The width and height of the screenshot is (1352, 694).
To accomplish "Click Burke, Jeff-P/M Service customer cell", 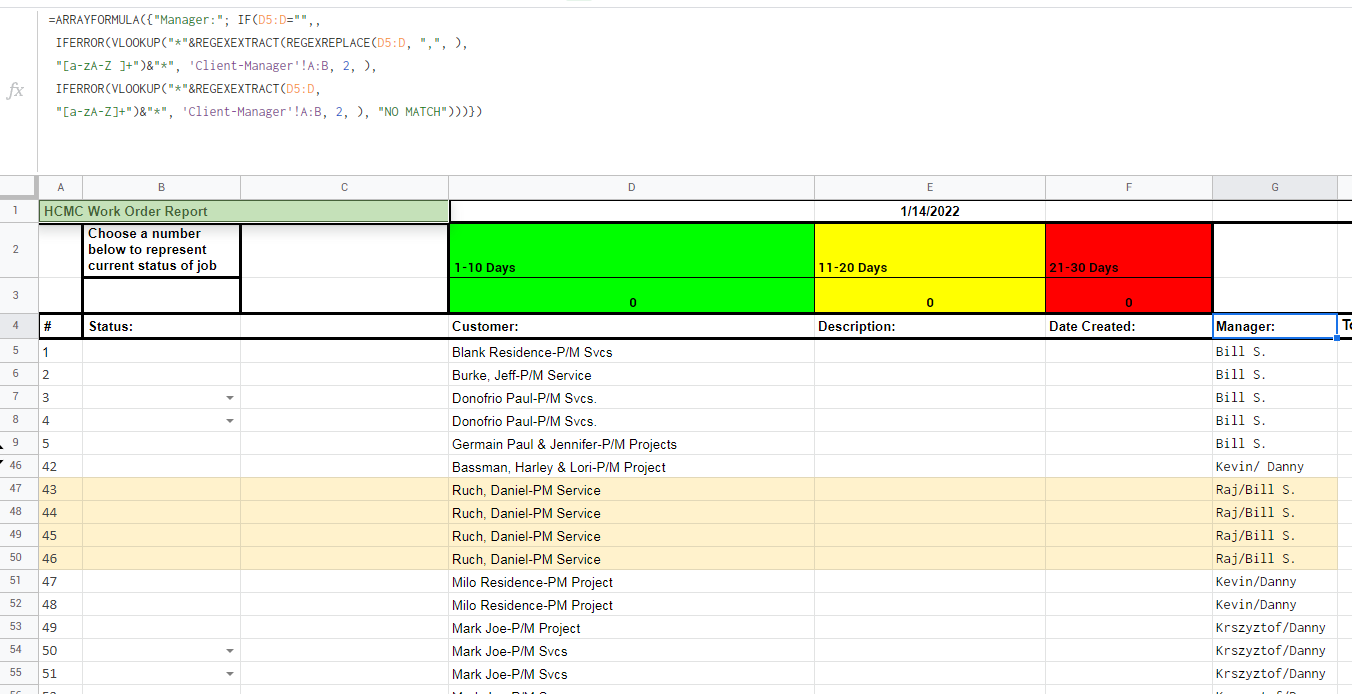I will (x=631, y=375).
